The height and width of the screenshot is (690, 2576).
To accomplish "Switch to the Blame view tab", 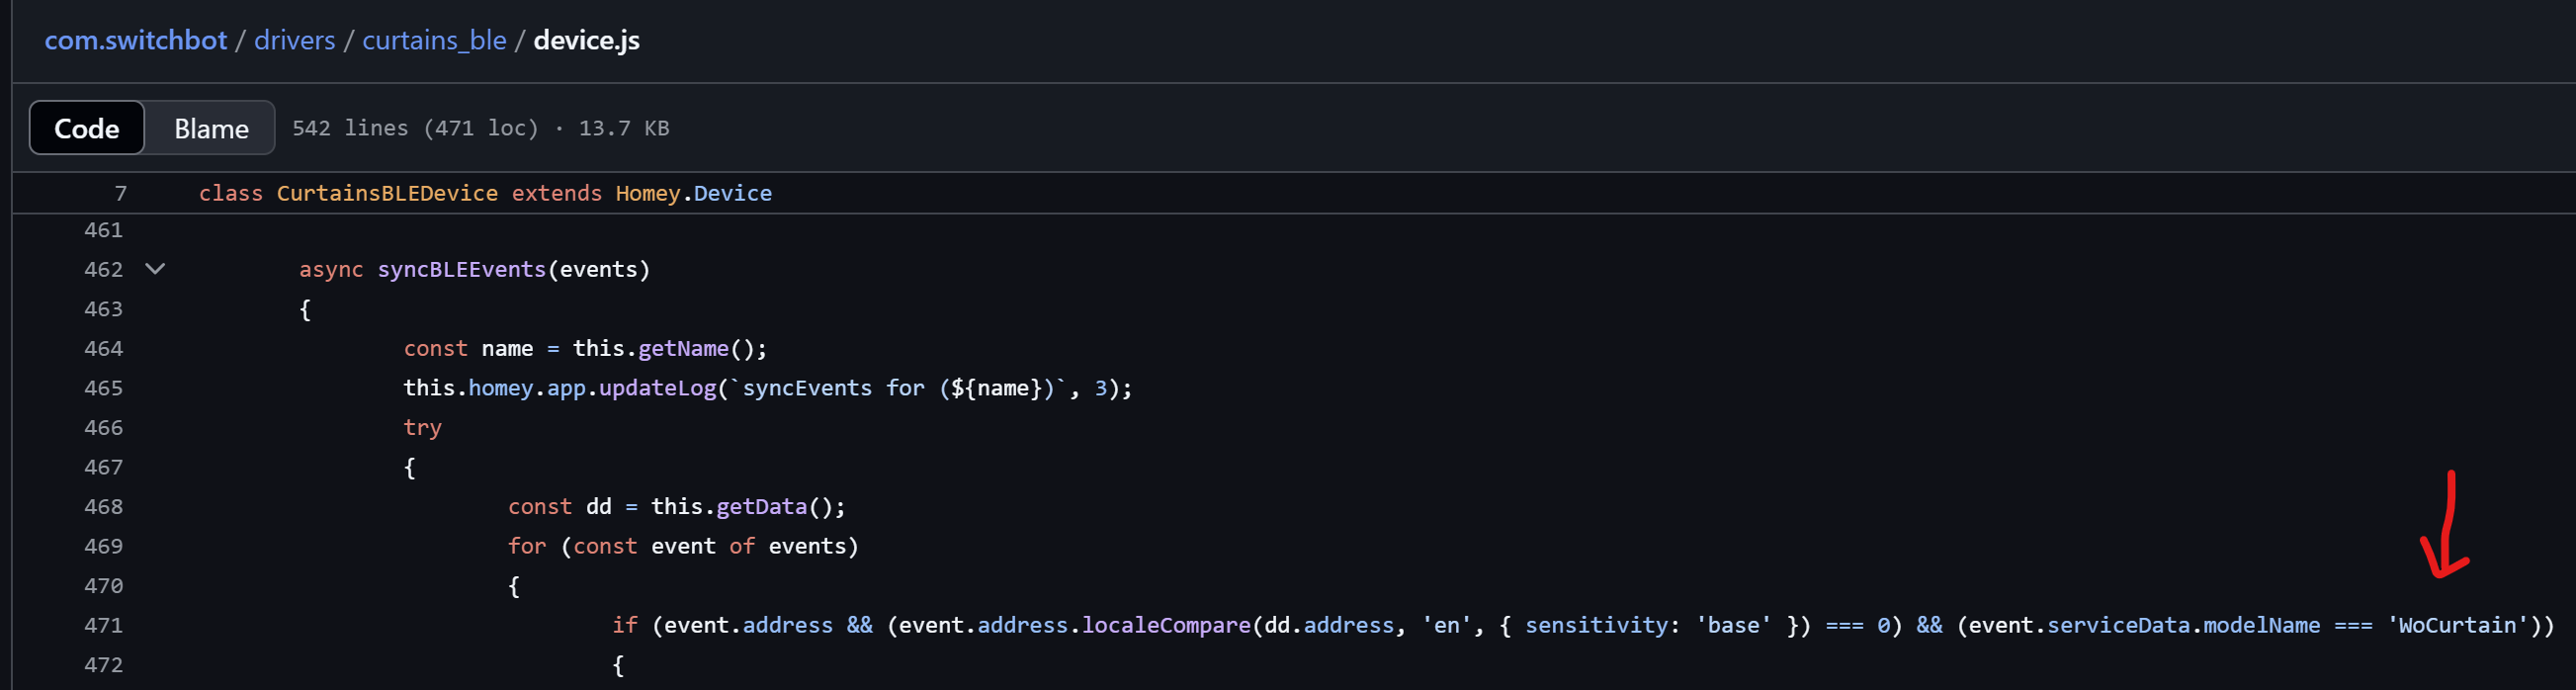I will pyautogui.click(x=211, y=128).
